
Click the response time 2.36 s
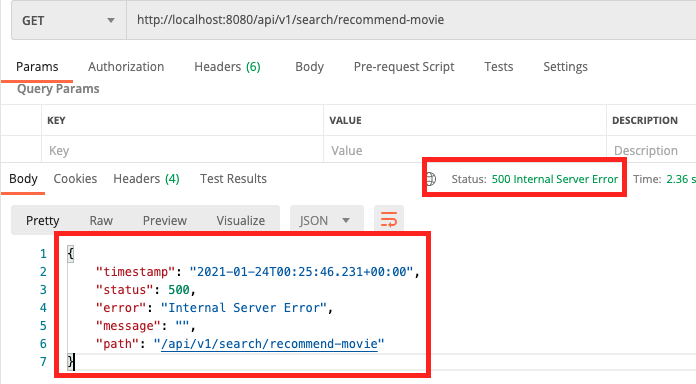681,179
